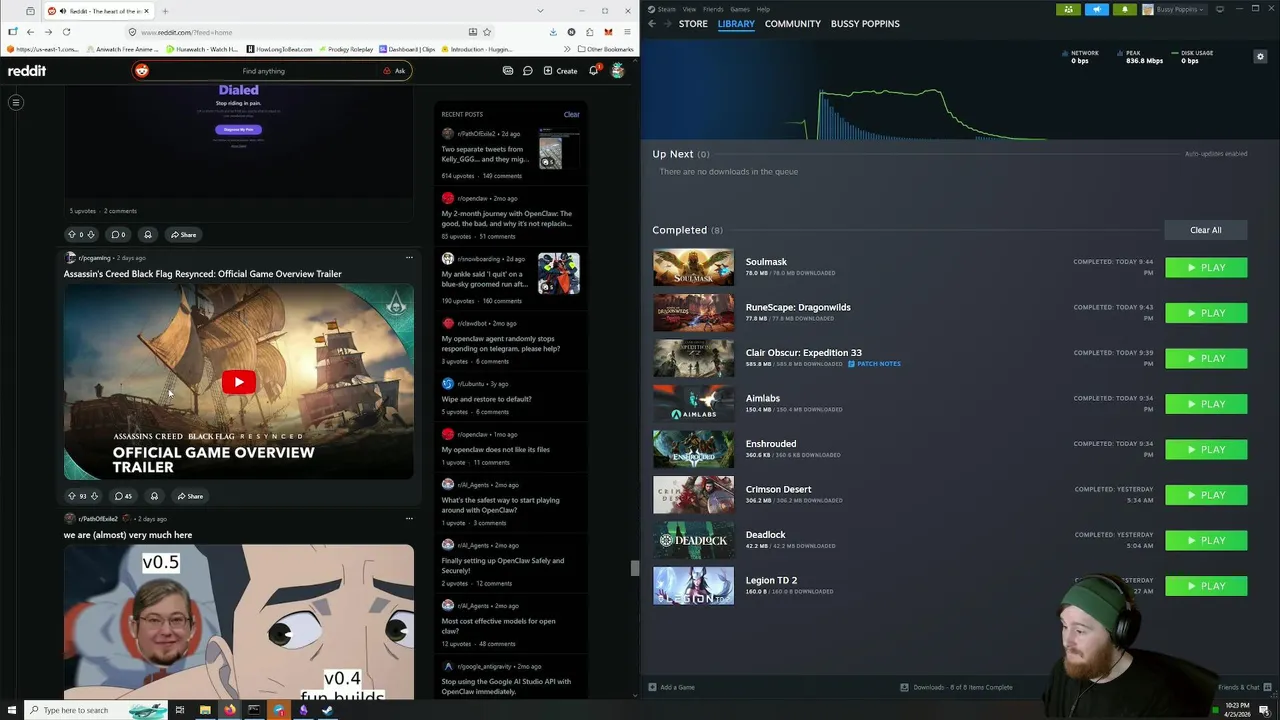Open the Steam green friends activity button
Viewport: 1280px width, 720px height.
[1069, 9]
